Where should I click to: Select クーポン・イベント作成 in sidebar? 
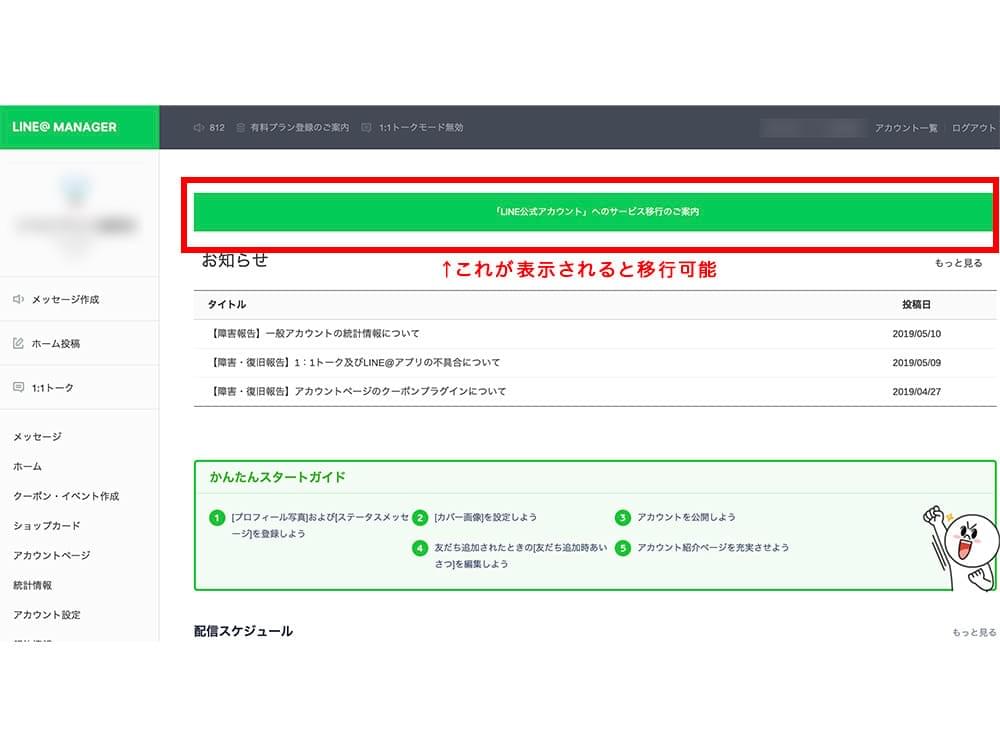66,496
